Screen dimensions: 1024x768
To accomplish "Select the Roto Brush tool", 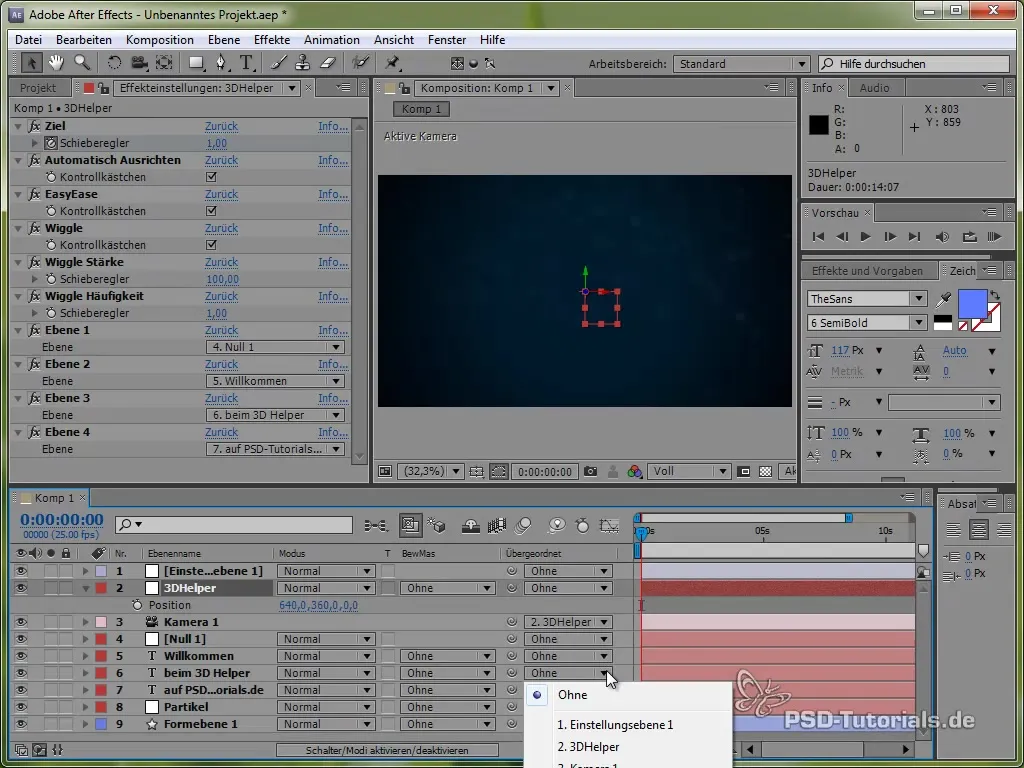I will pyautogui.click(x=360, y=63).
